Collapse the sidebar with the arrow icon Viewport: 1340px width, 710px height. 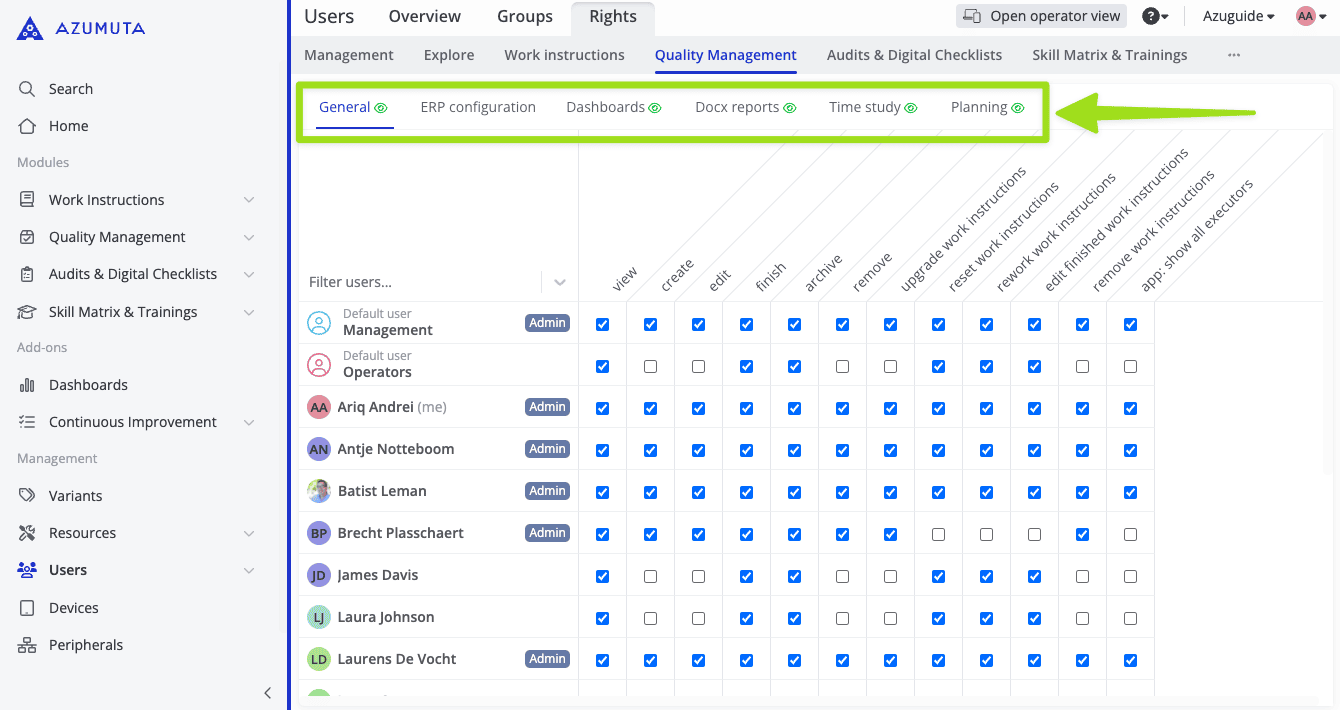click(267, 693)
